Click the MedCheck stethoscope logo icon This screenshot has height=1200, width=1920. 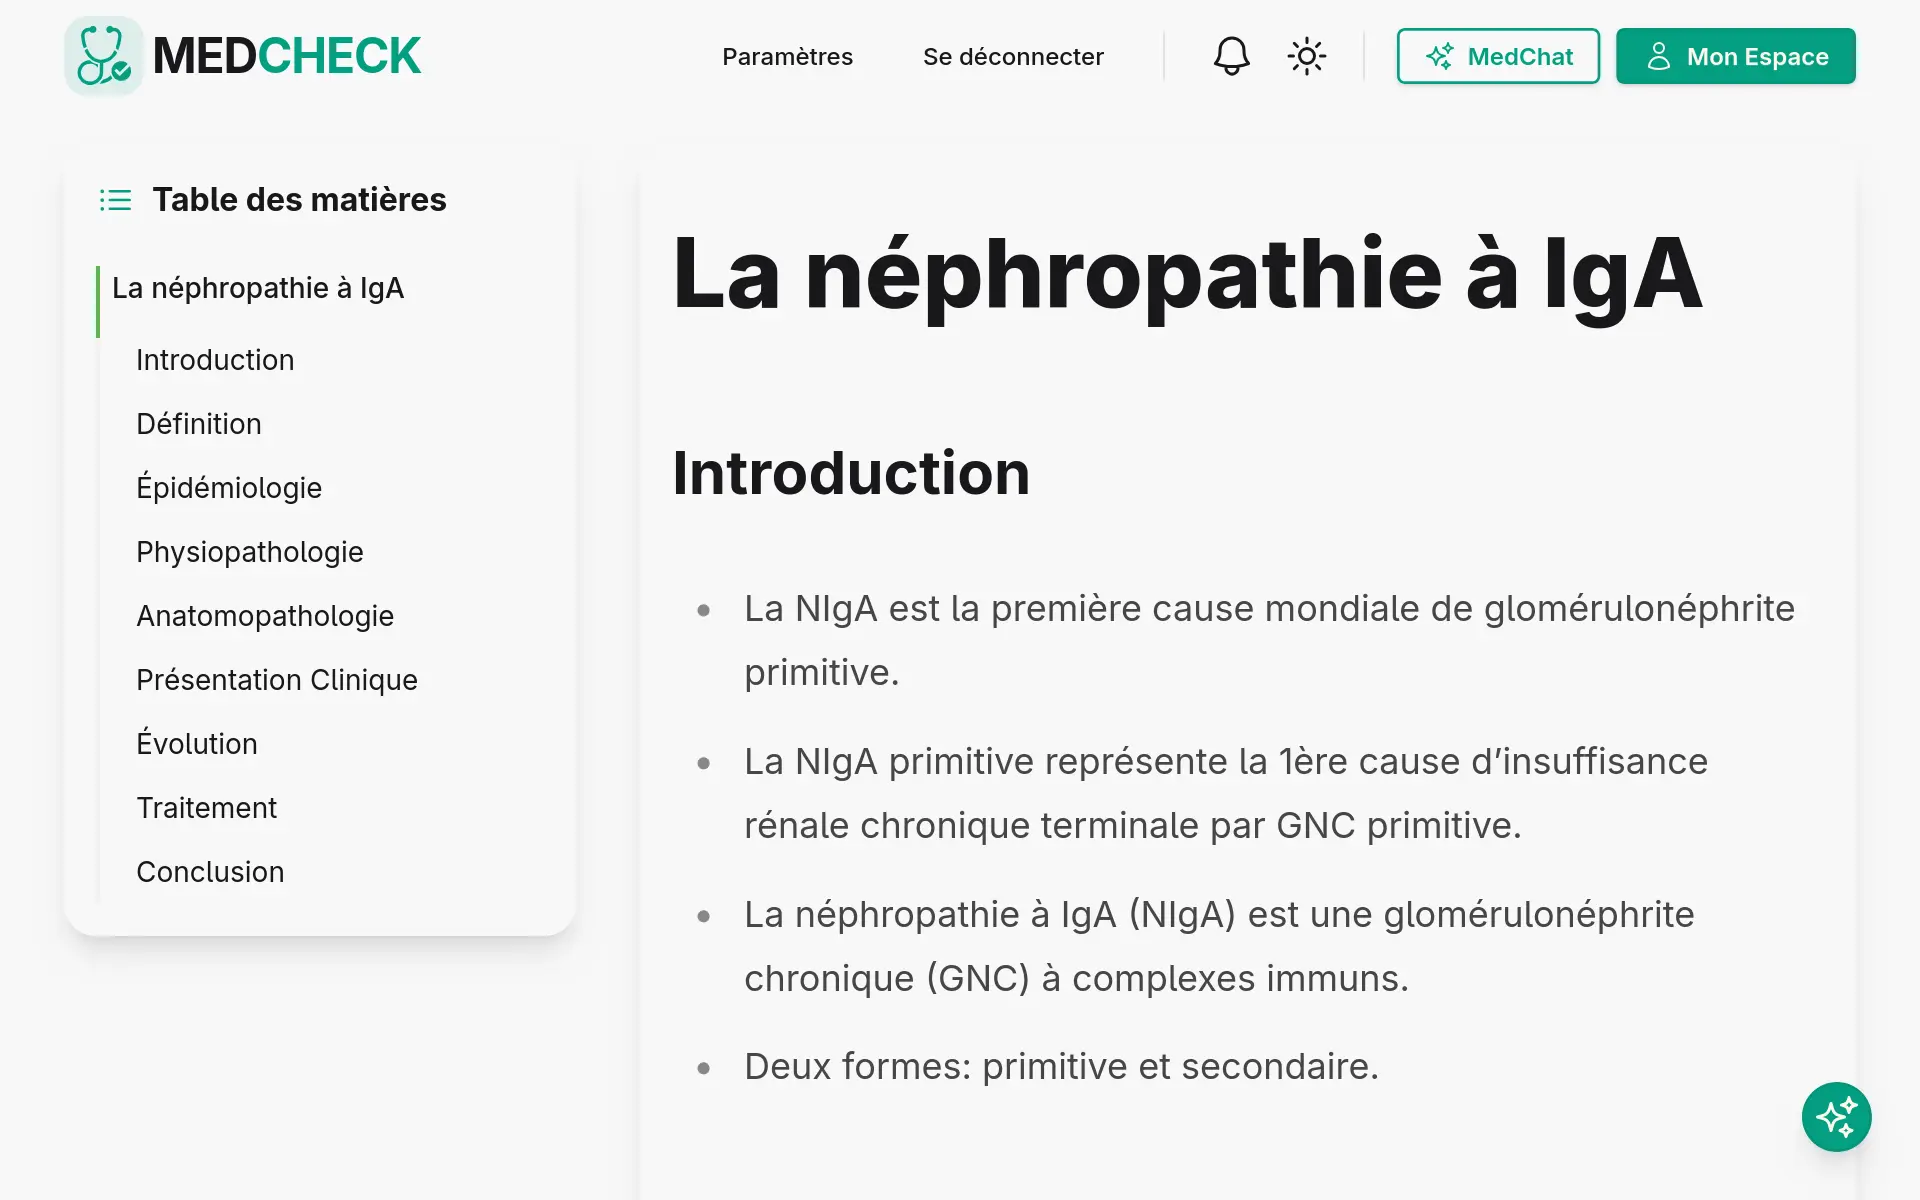tap(104, 56)
